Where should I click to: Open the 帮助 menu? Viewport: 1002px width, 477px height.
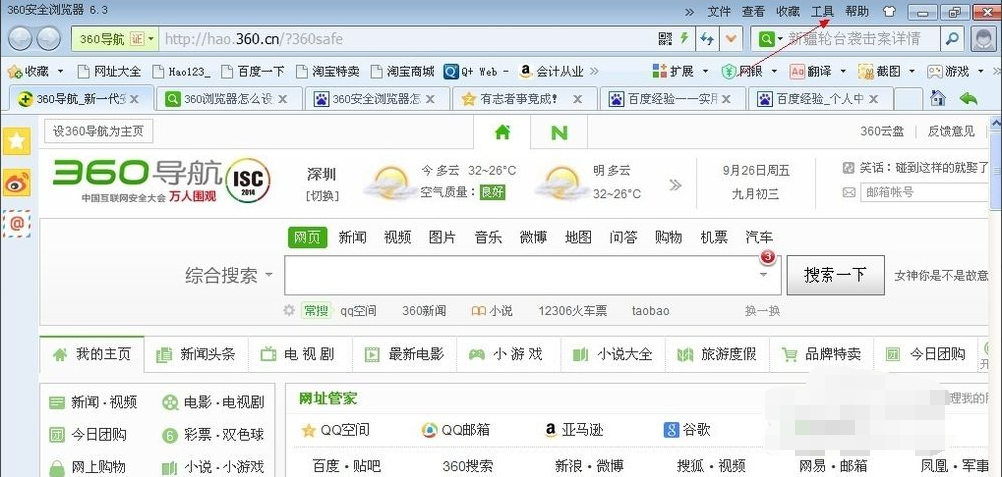(x=857, y=12)
